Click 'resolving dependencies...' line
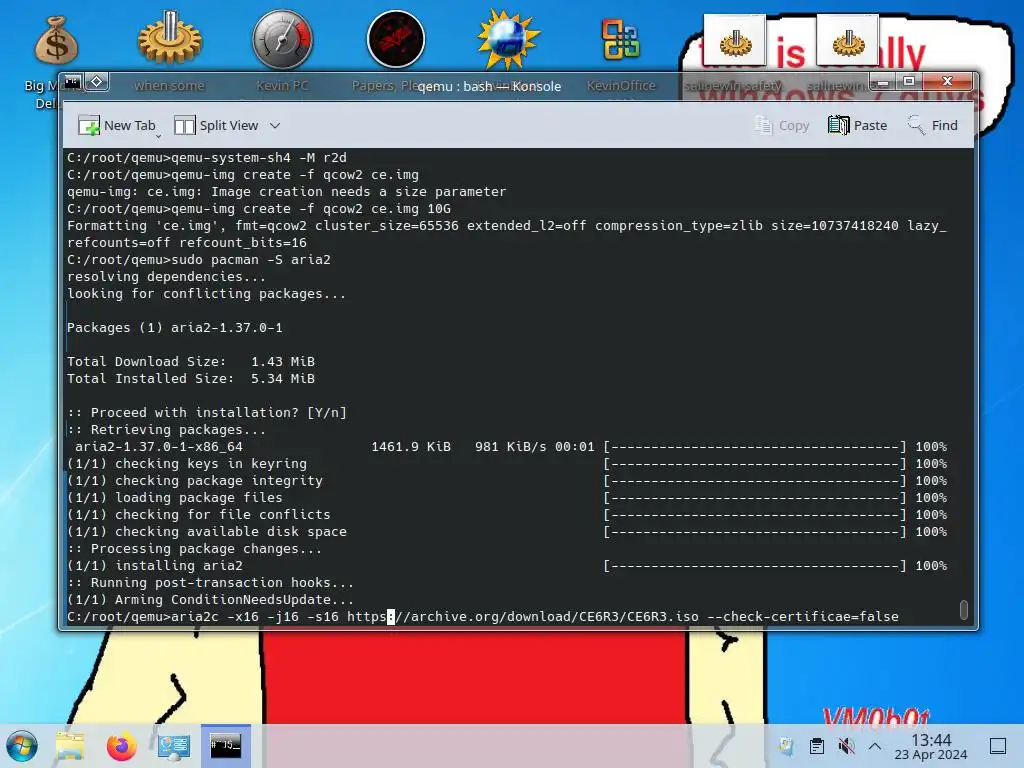The width and height of the screenshot is (1024, 768). (x=167, y=277)
